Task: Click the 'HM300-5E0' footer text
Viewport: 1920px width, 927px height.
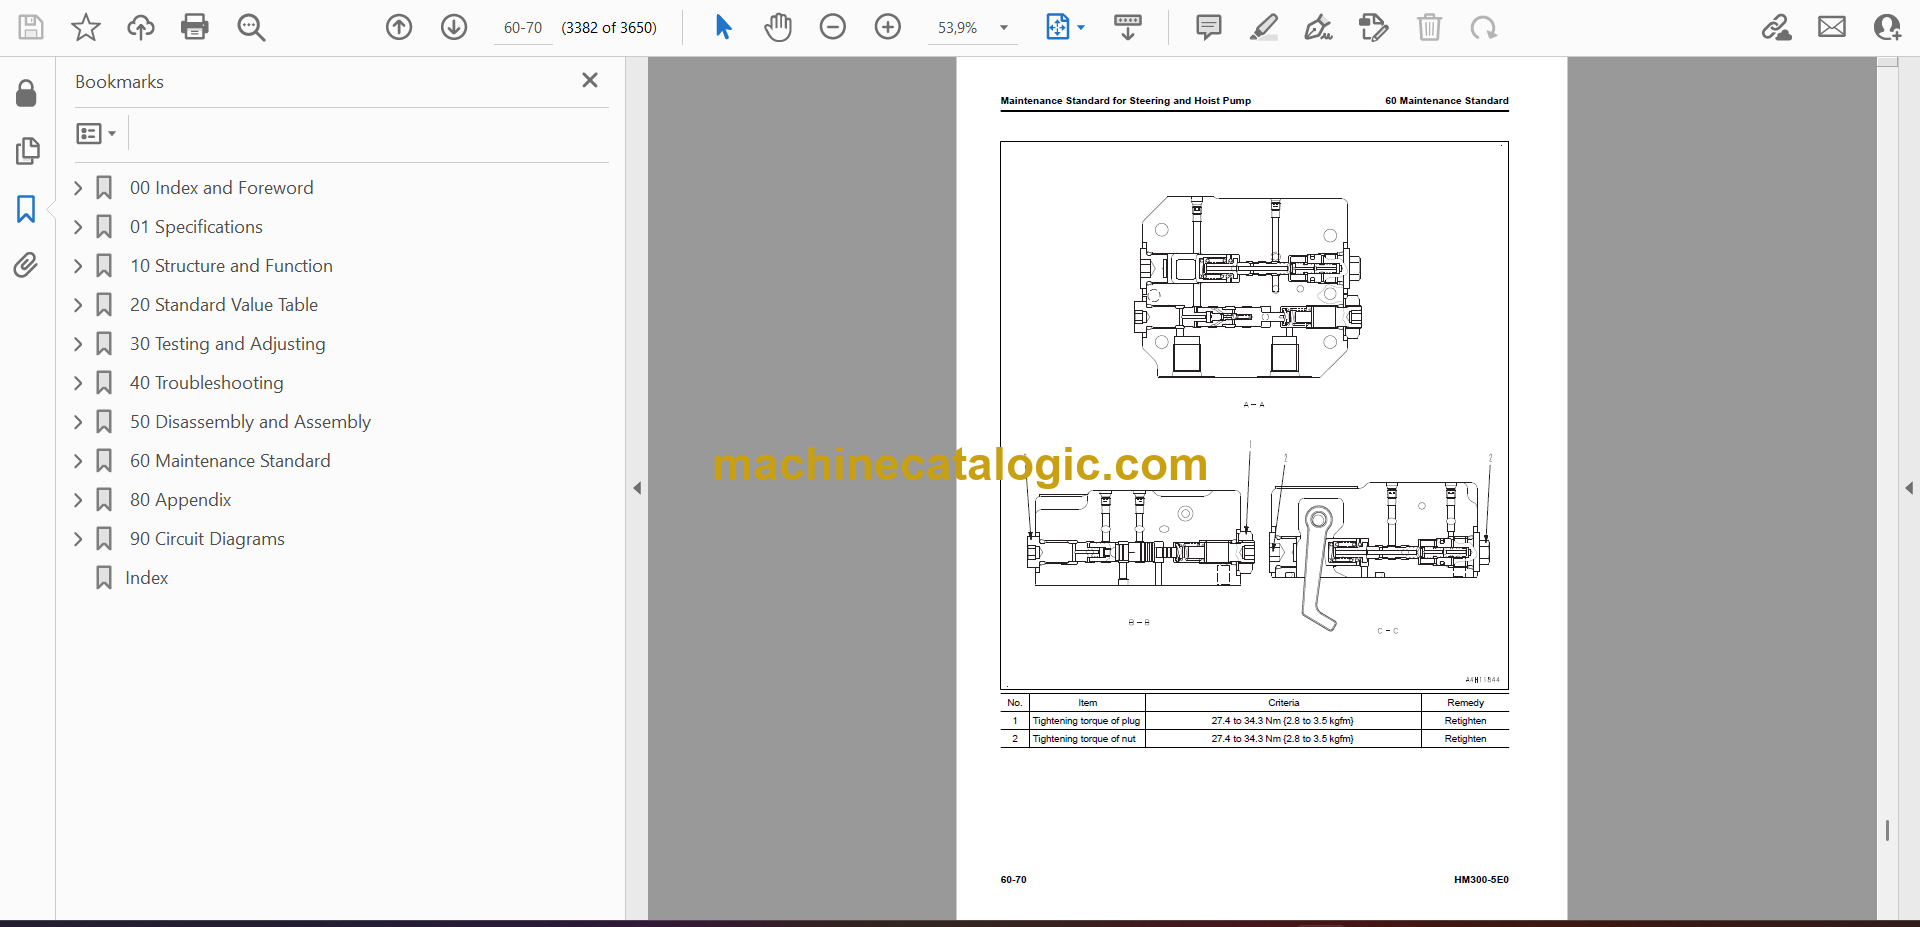Action: (x=1481, y=880)
